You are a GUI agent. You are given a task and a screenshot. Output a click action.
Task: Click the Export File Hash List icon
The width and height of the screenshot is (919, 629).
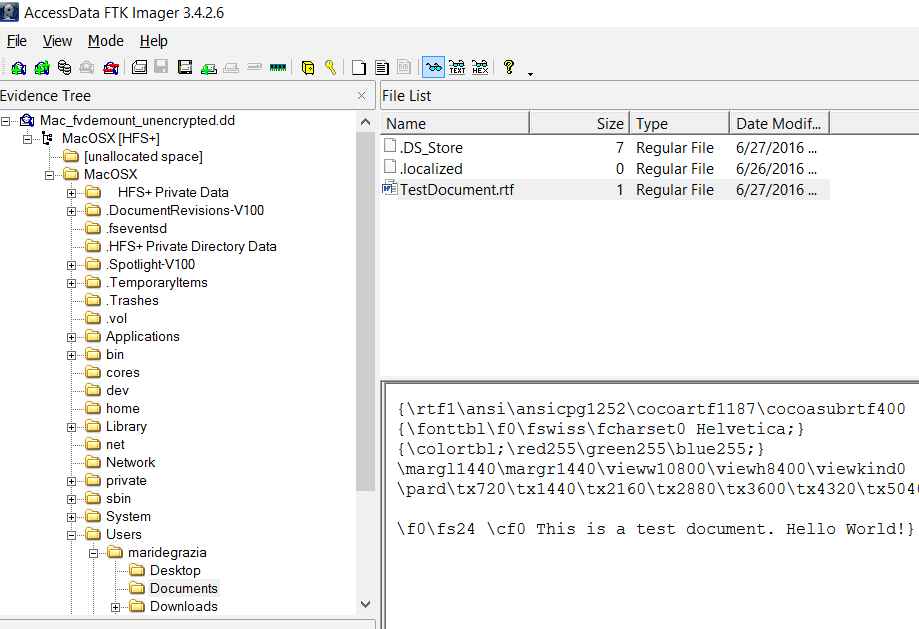[x=382, y=68]
